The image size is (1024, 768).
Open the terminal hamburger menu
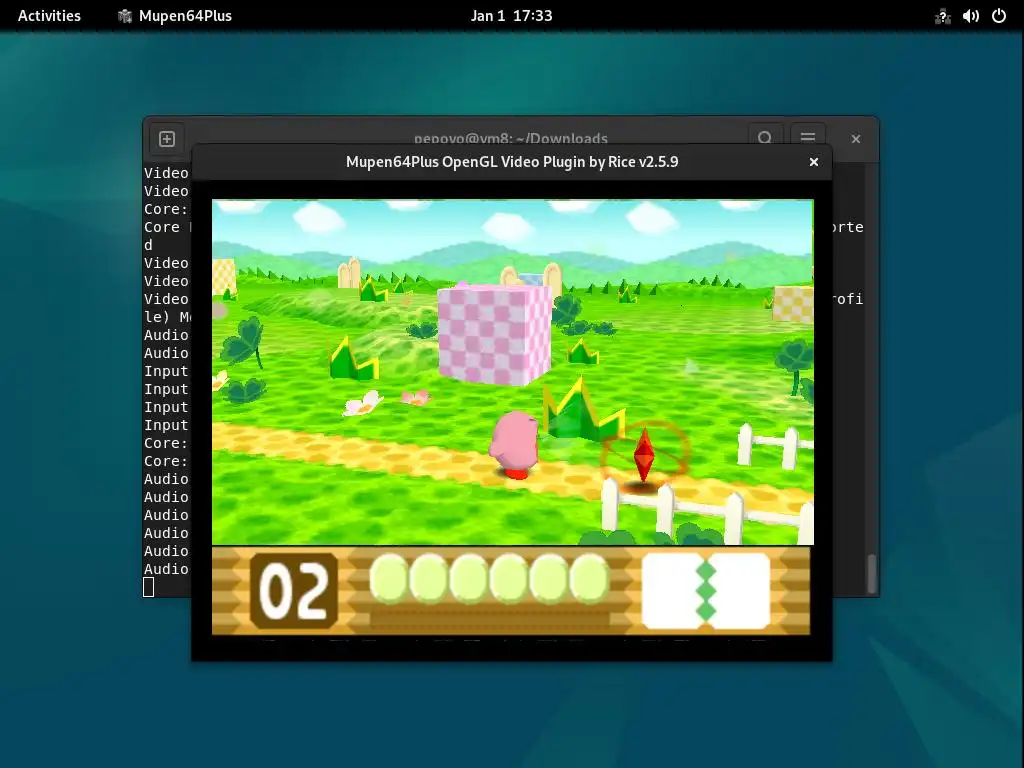808,138
